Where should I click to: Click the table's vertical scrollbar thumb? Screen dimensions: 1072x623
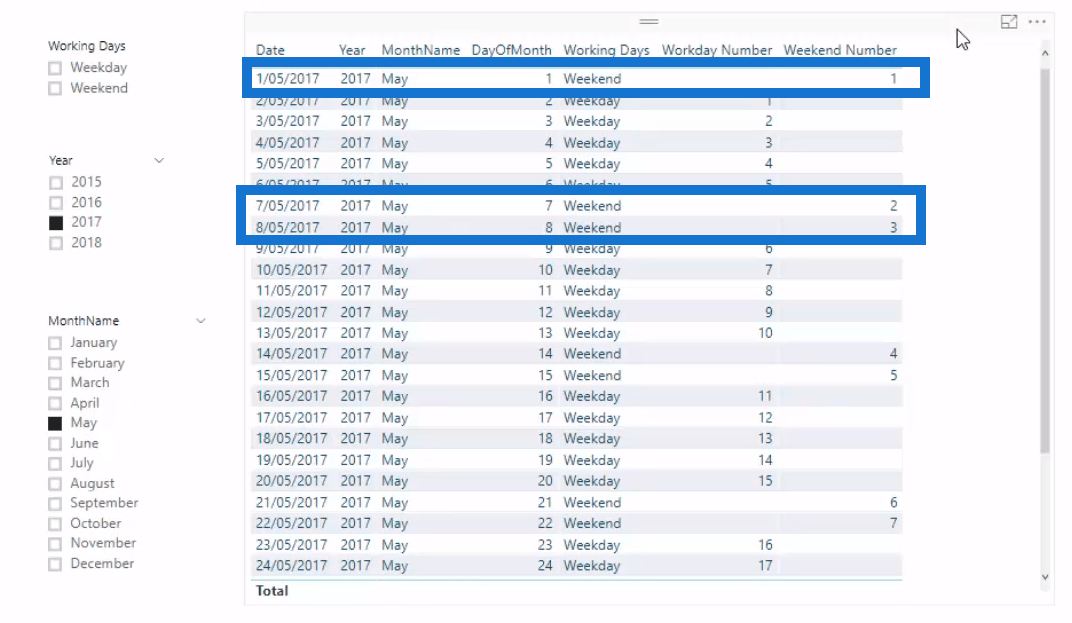[1045, 260]
